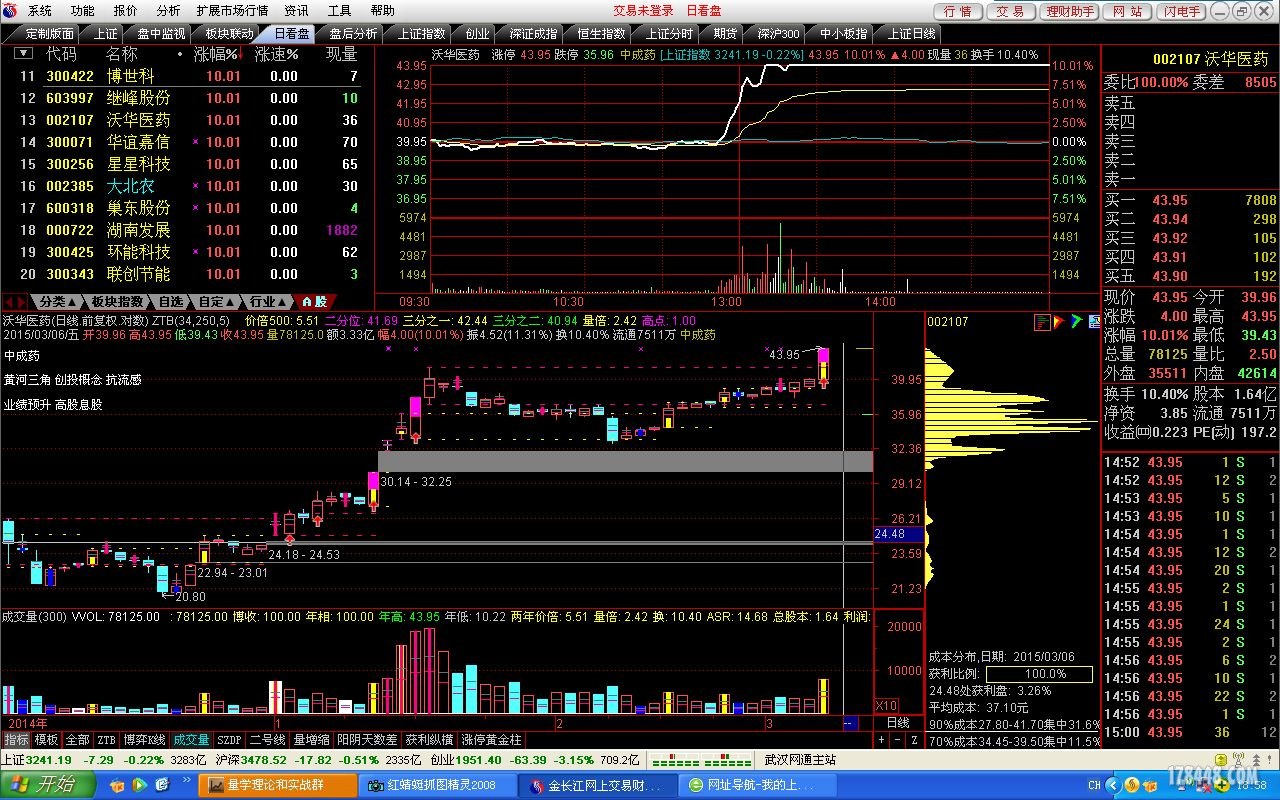Viewport: 1280px width, 800px height.
Task: Switch to the 深沪300 tab
Action: pos(778,33)
